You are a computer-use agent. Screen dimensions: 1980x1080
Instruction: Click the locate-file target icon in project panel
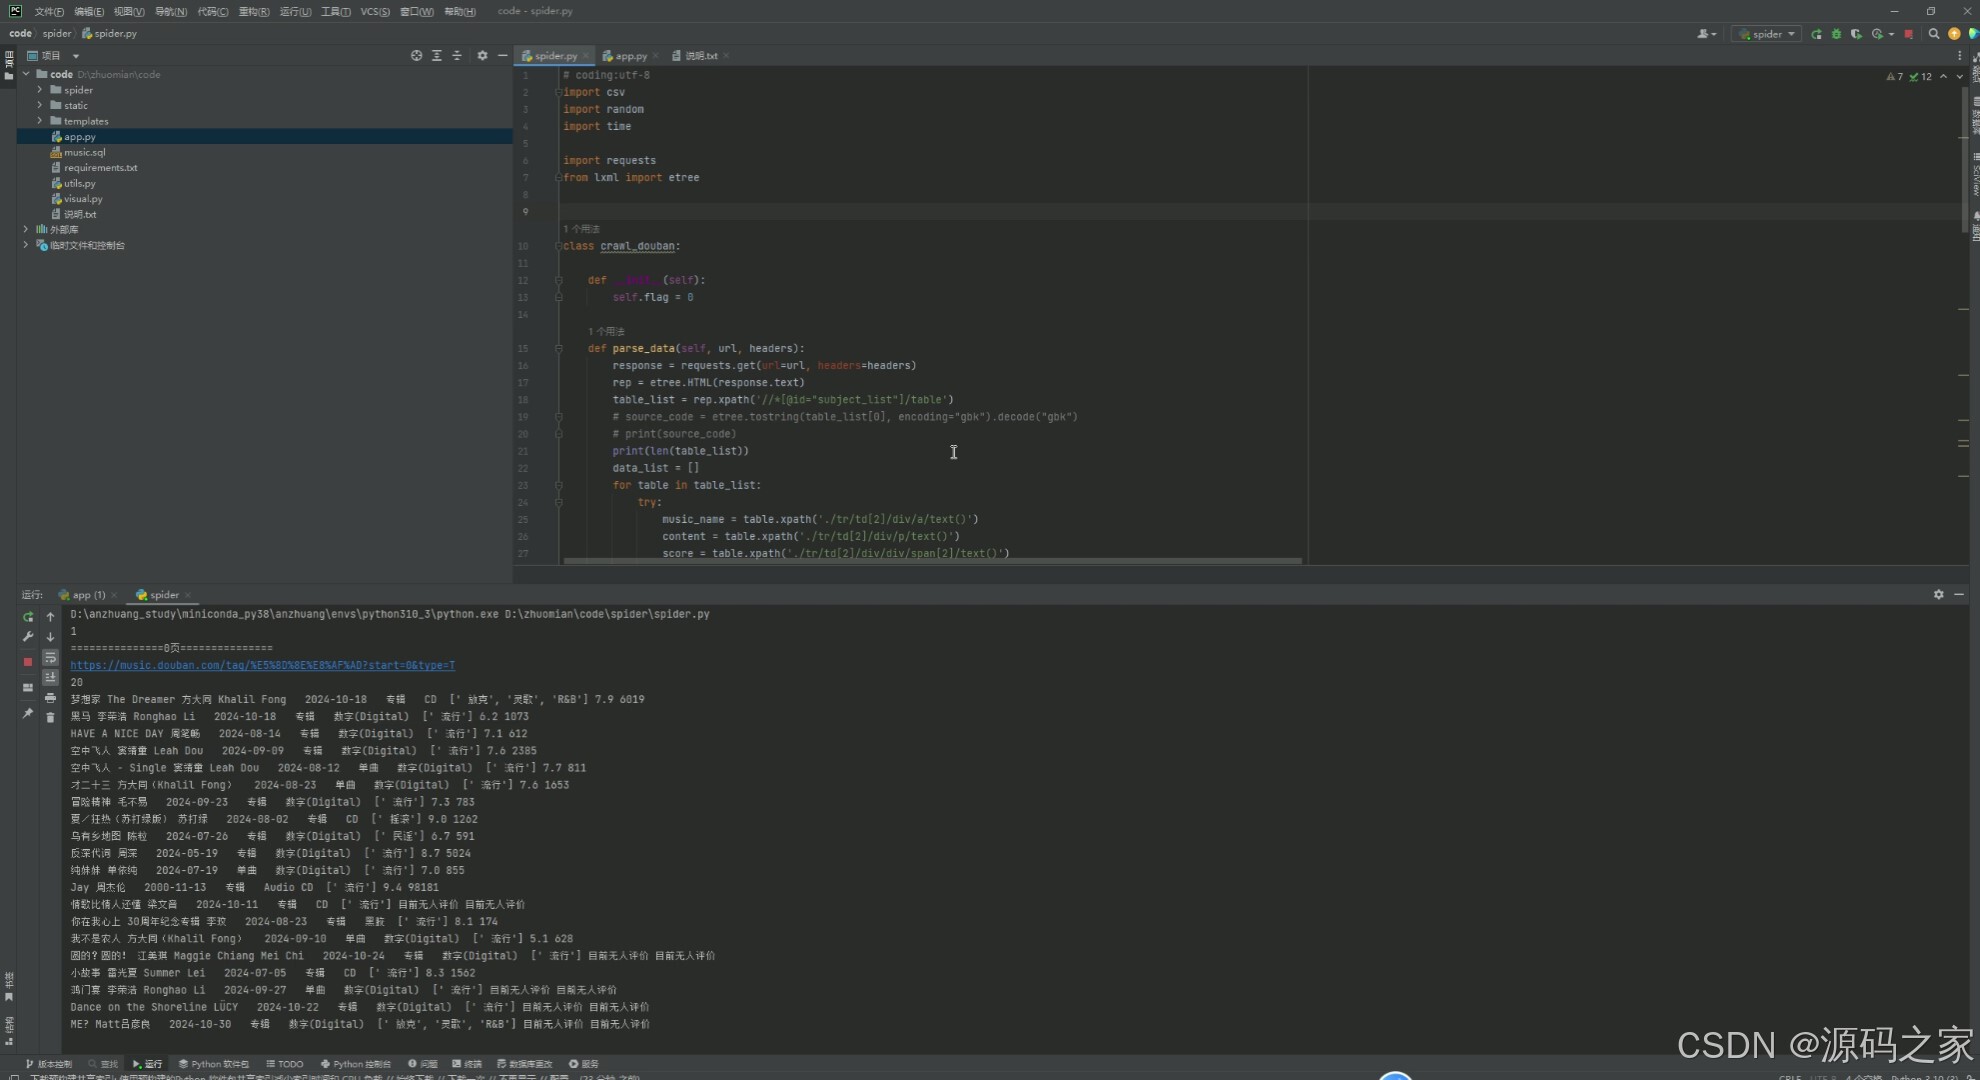(416, 56)
